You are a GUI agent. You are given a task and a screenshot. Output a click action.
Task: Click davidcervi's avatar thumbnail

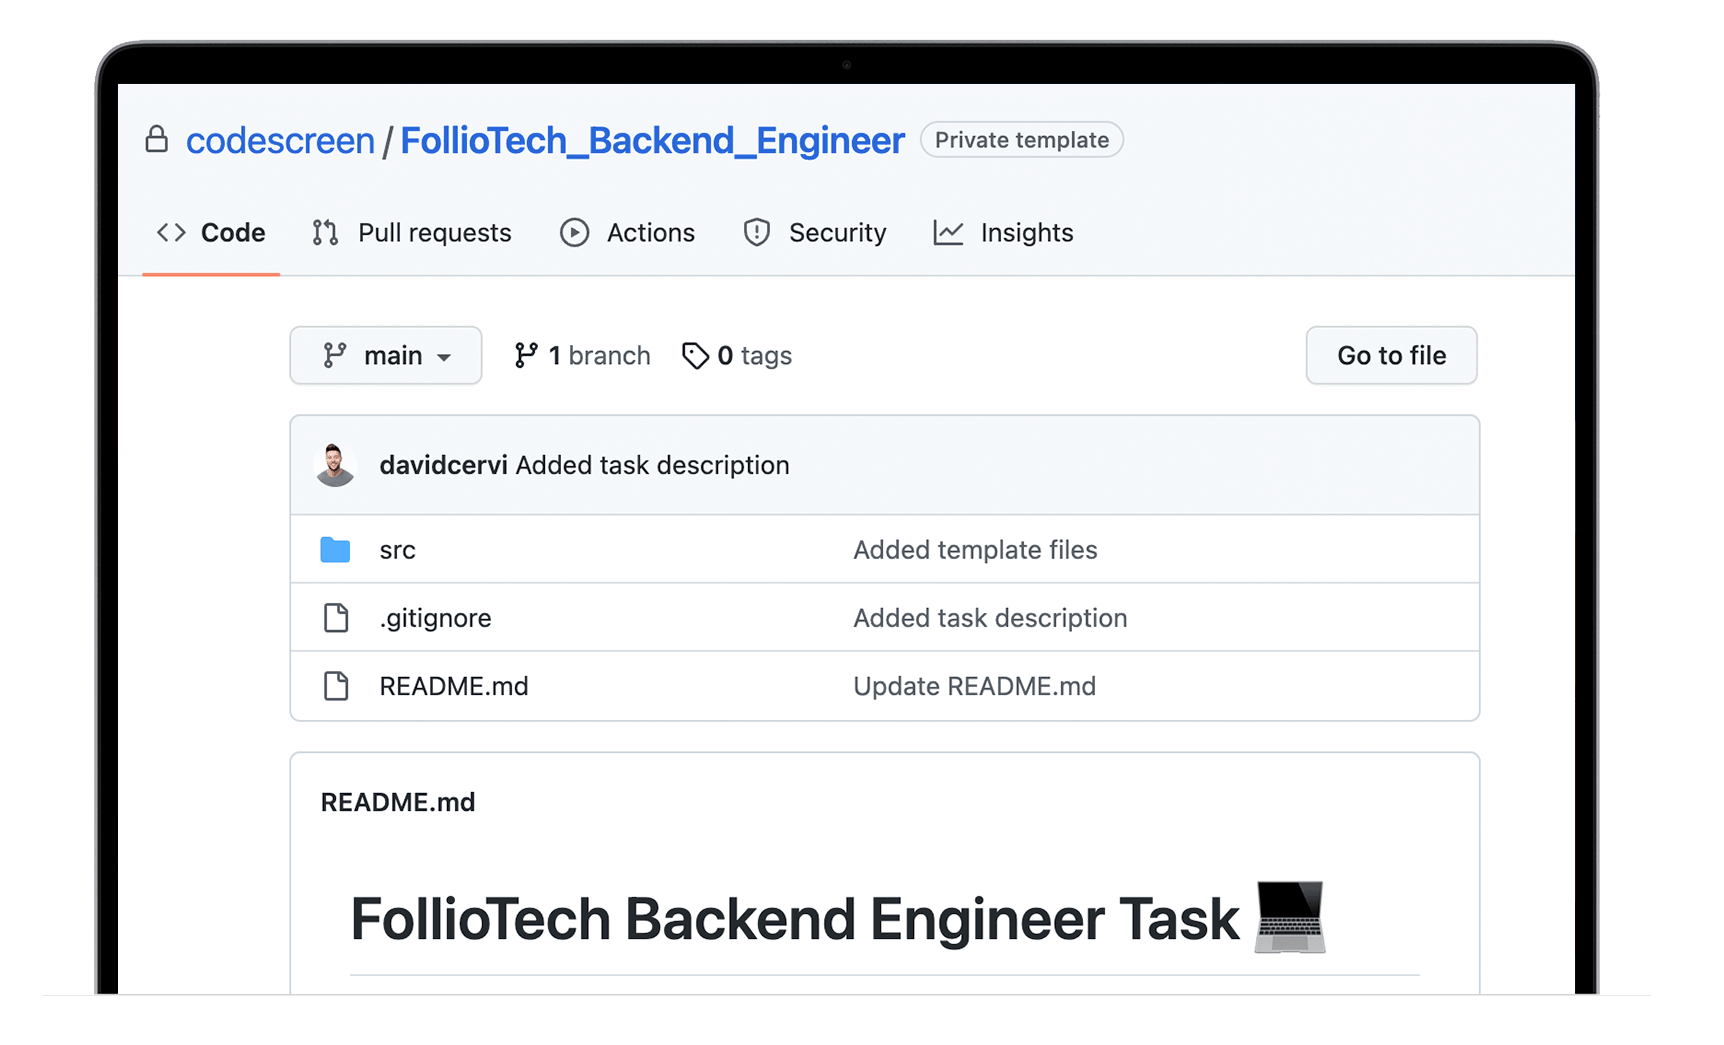click(x=335, y=465)
